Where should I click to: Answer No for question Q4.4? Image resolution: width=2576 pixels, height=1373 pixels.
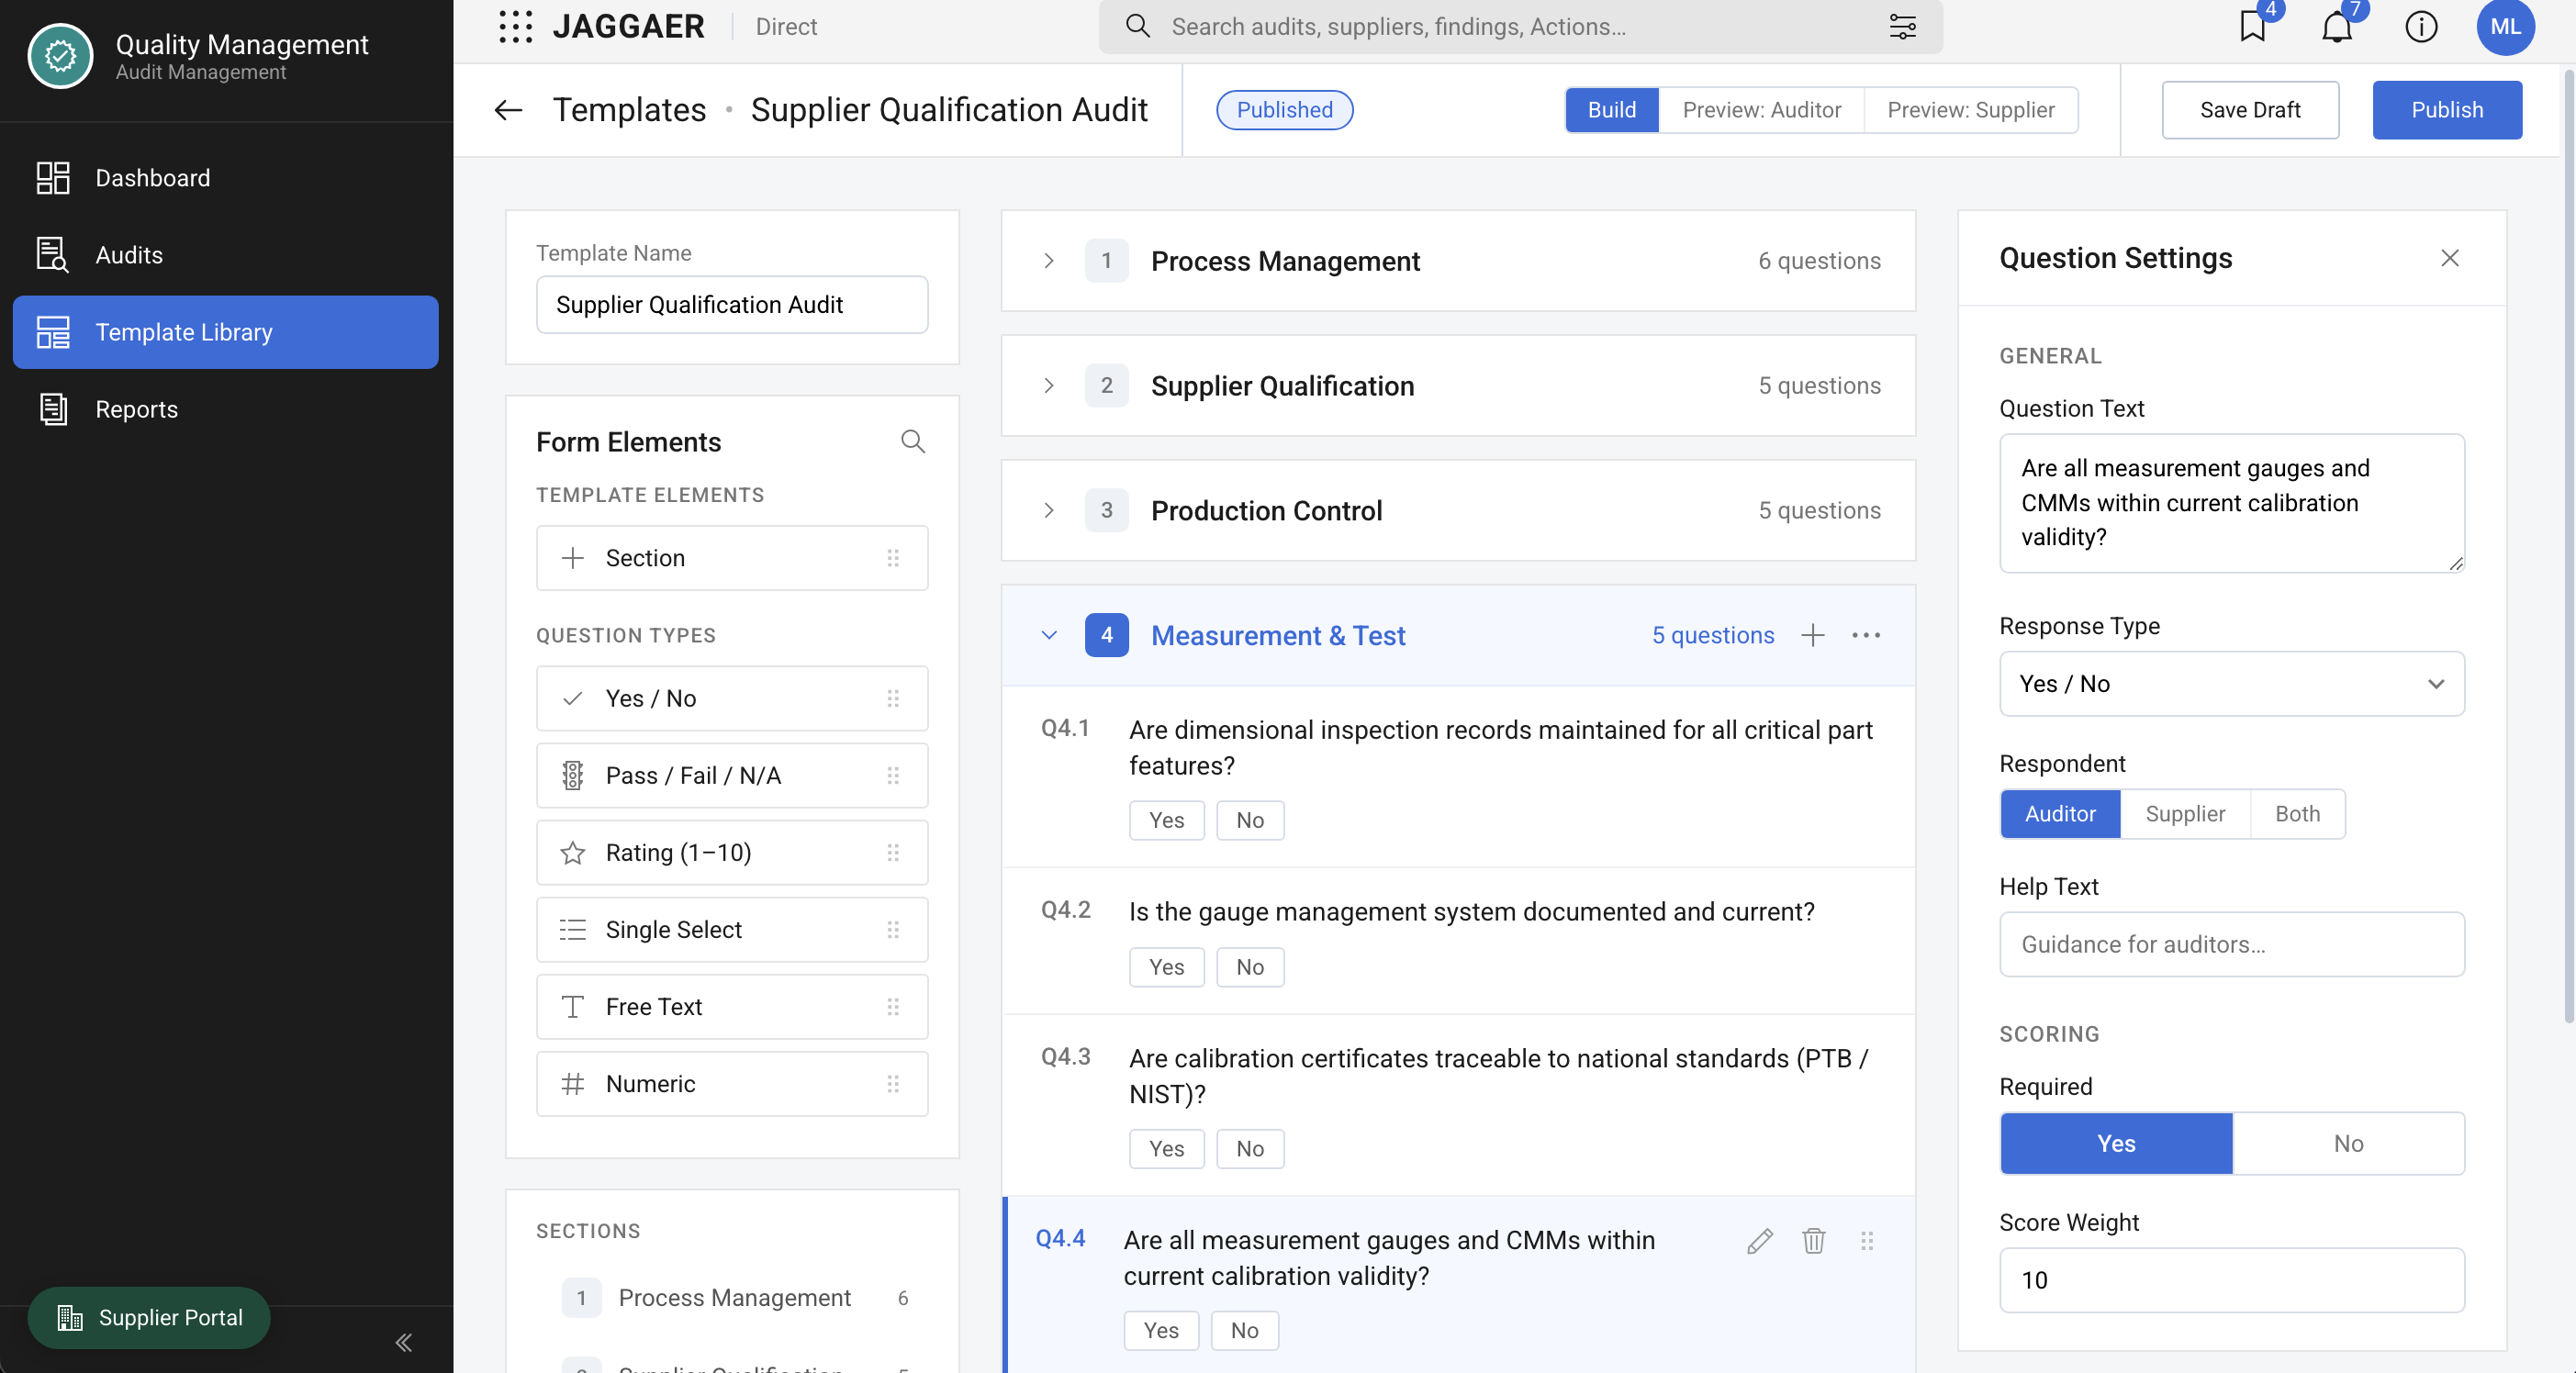(x=1244, y=1331)
